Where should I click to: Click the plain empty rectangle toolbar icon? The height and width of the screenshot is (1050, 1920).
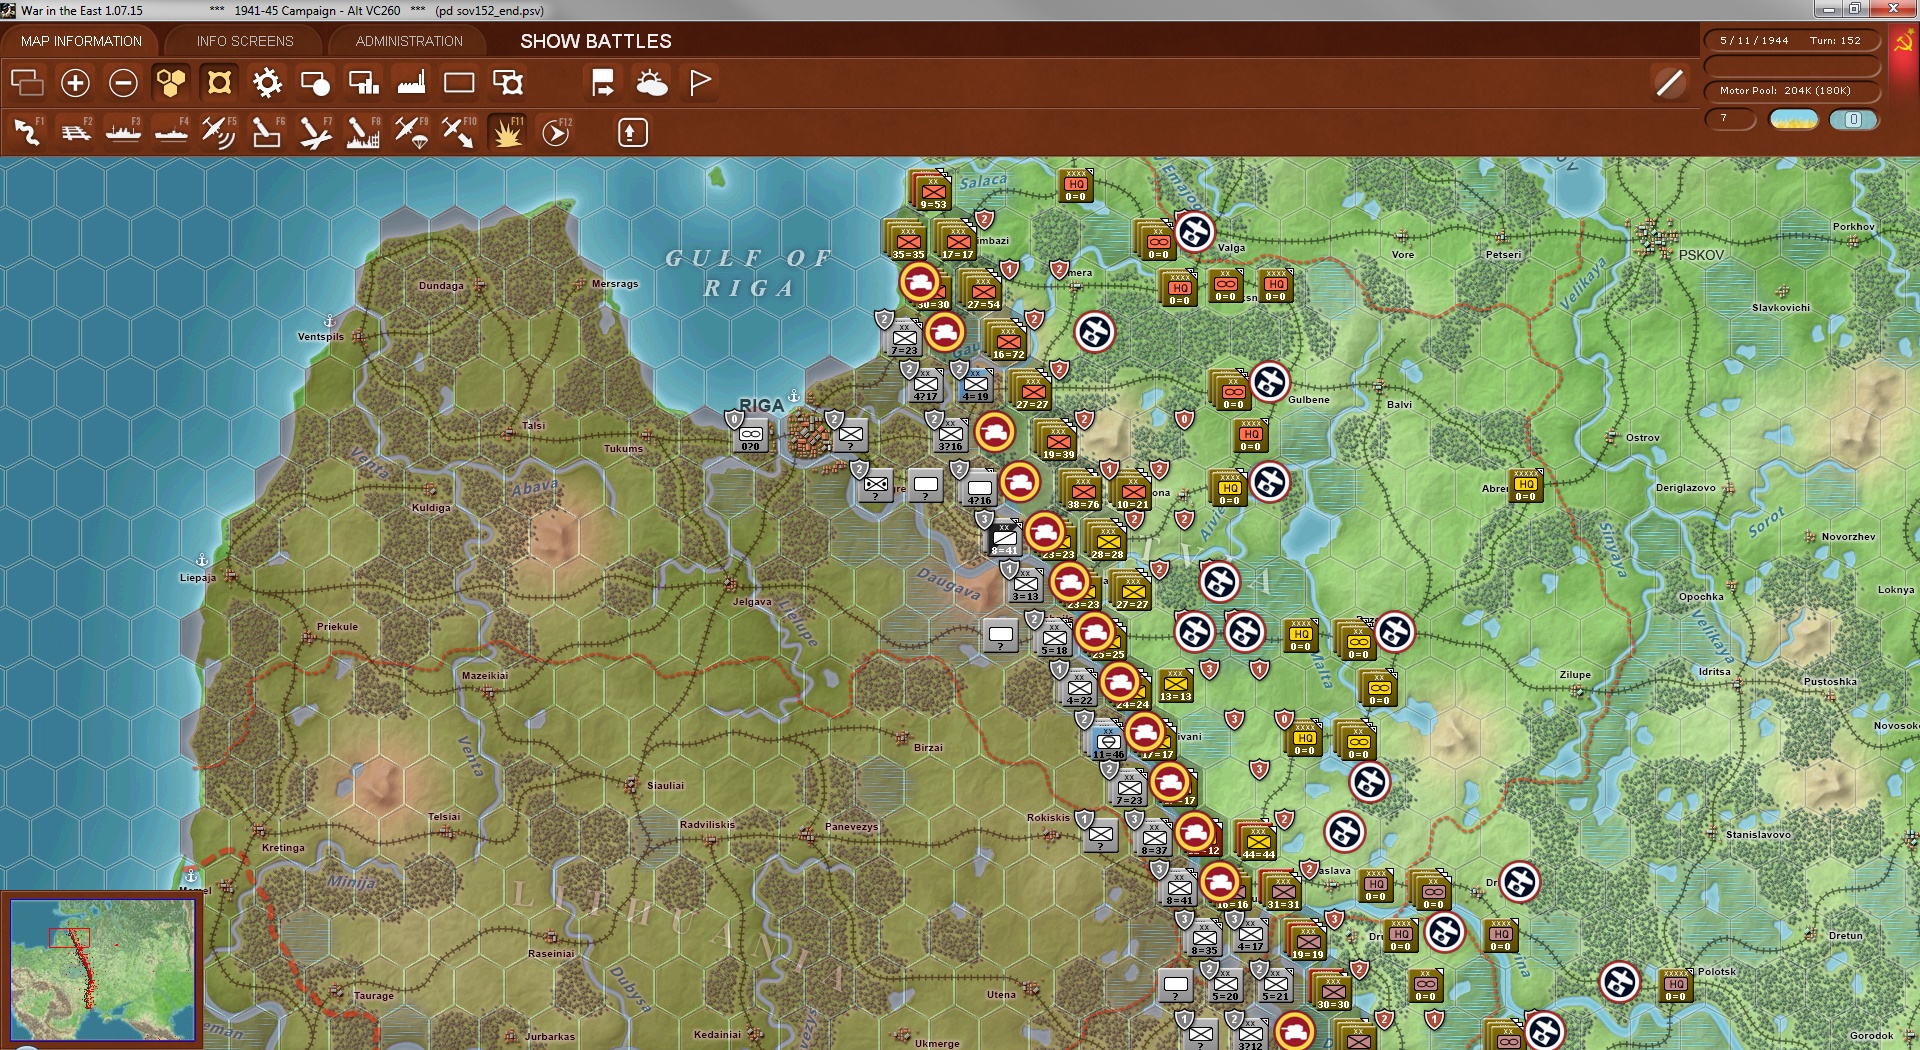459,83
